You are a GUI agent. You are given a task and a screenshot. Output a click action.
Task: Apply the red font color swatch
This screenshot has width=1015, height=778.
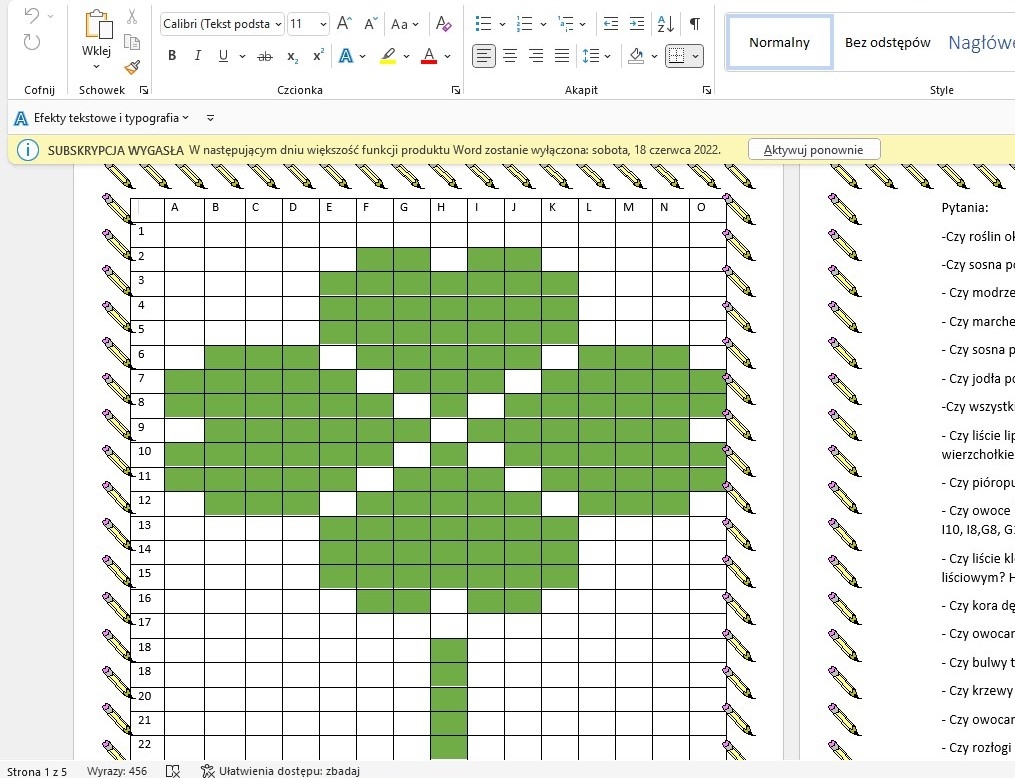[428, 56]
